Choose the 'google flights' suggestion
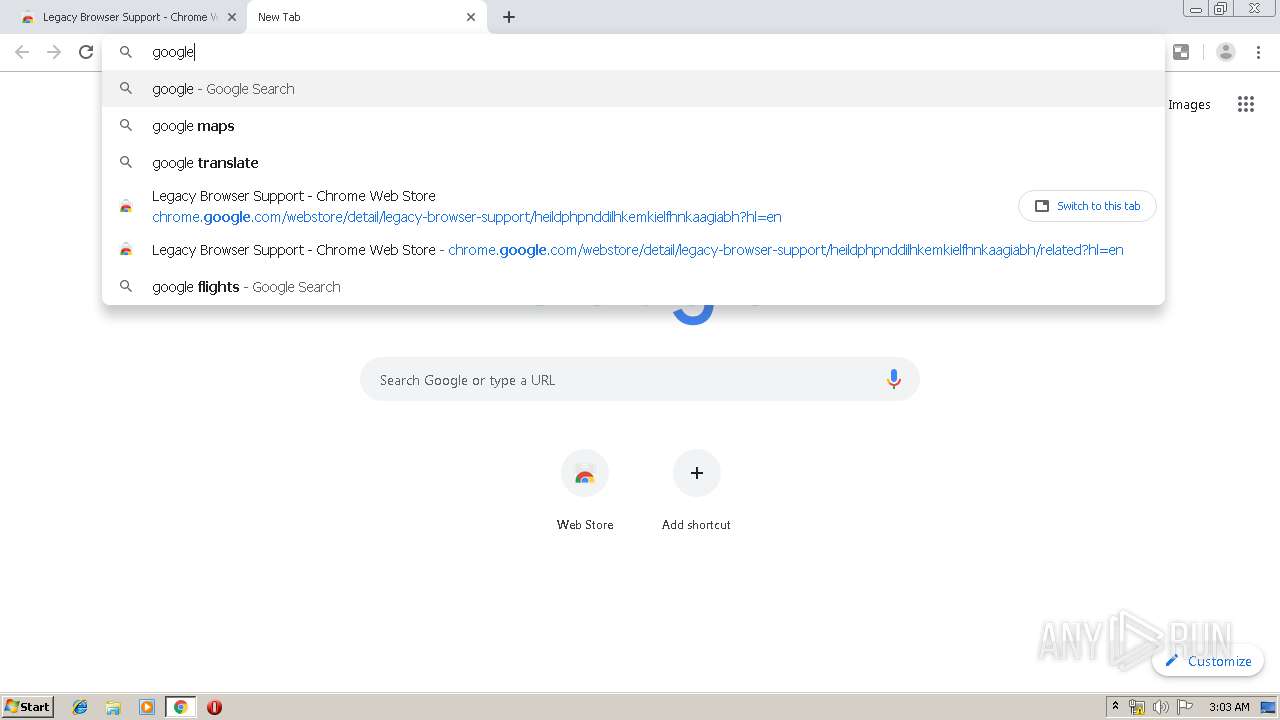Image resolution: width=1280 pixels, height=720 pixels. pos(633,287)
